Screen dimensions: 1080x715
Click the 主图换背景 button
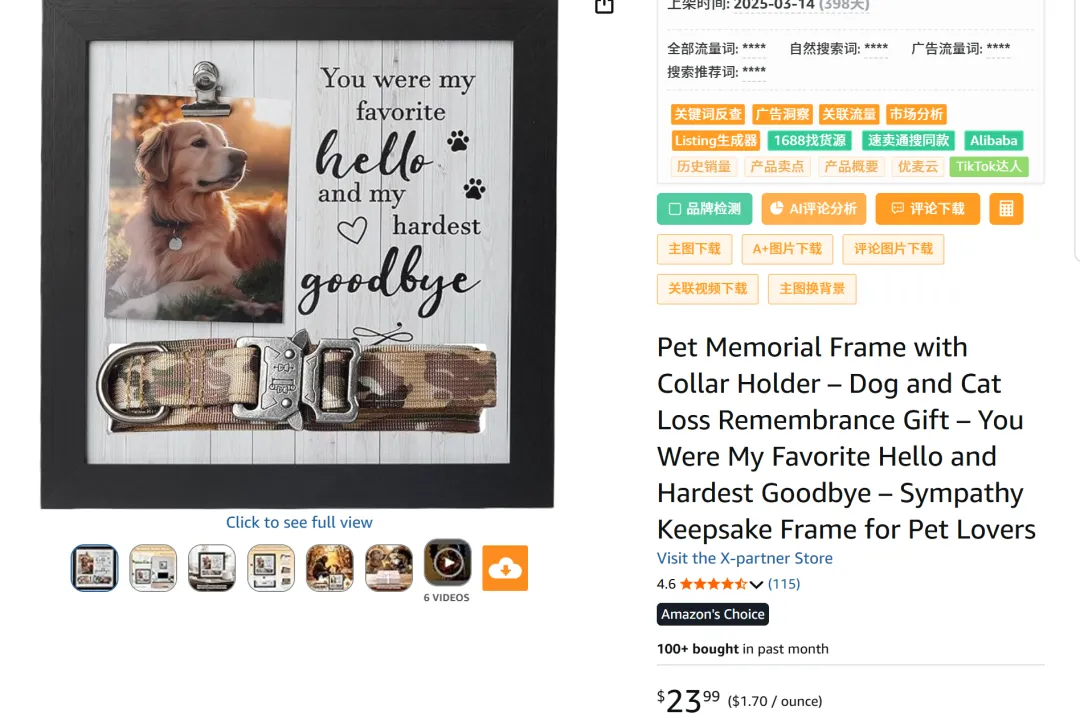[x=812, y=289]
